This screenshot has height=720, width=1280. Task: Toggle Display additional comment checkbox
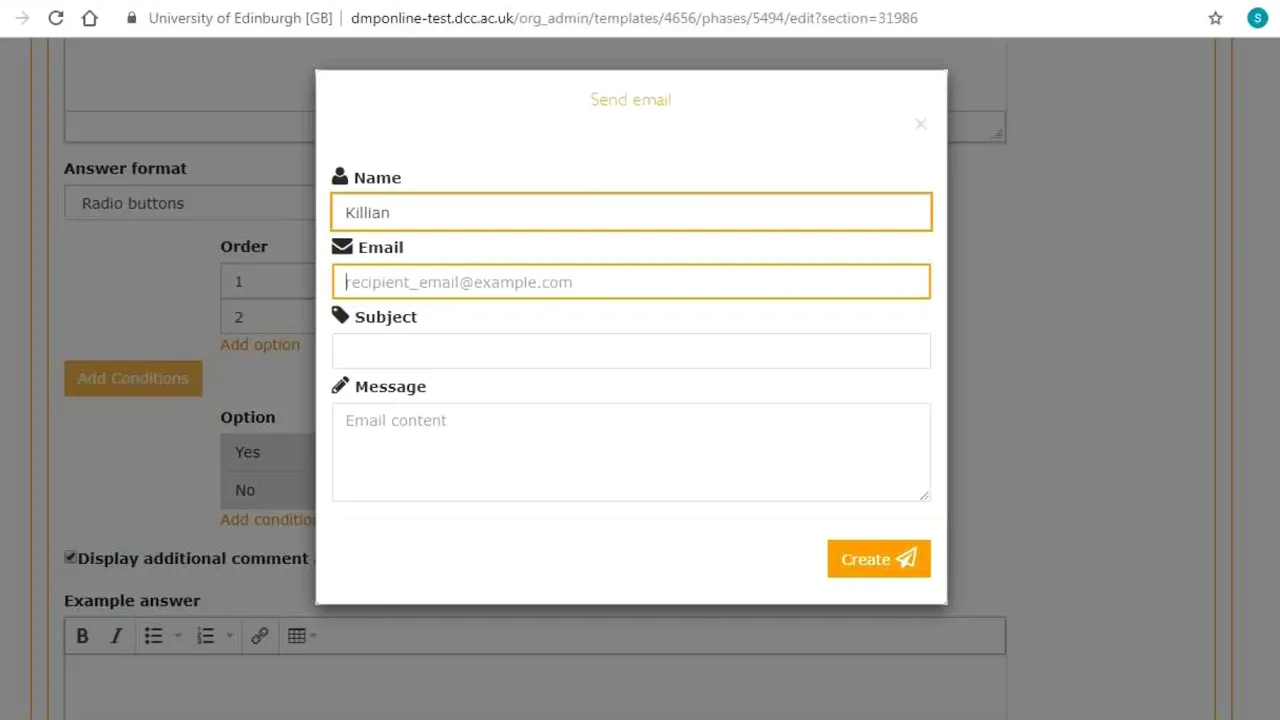click(70, 557)
